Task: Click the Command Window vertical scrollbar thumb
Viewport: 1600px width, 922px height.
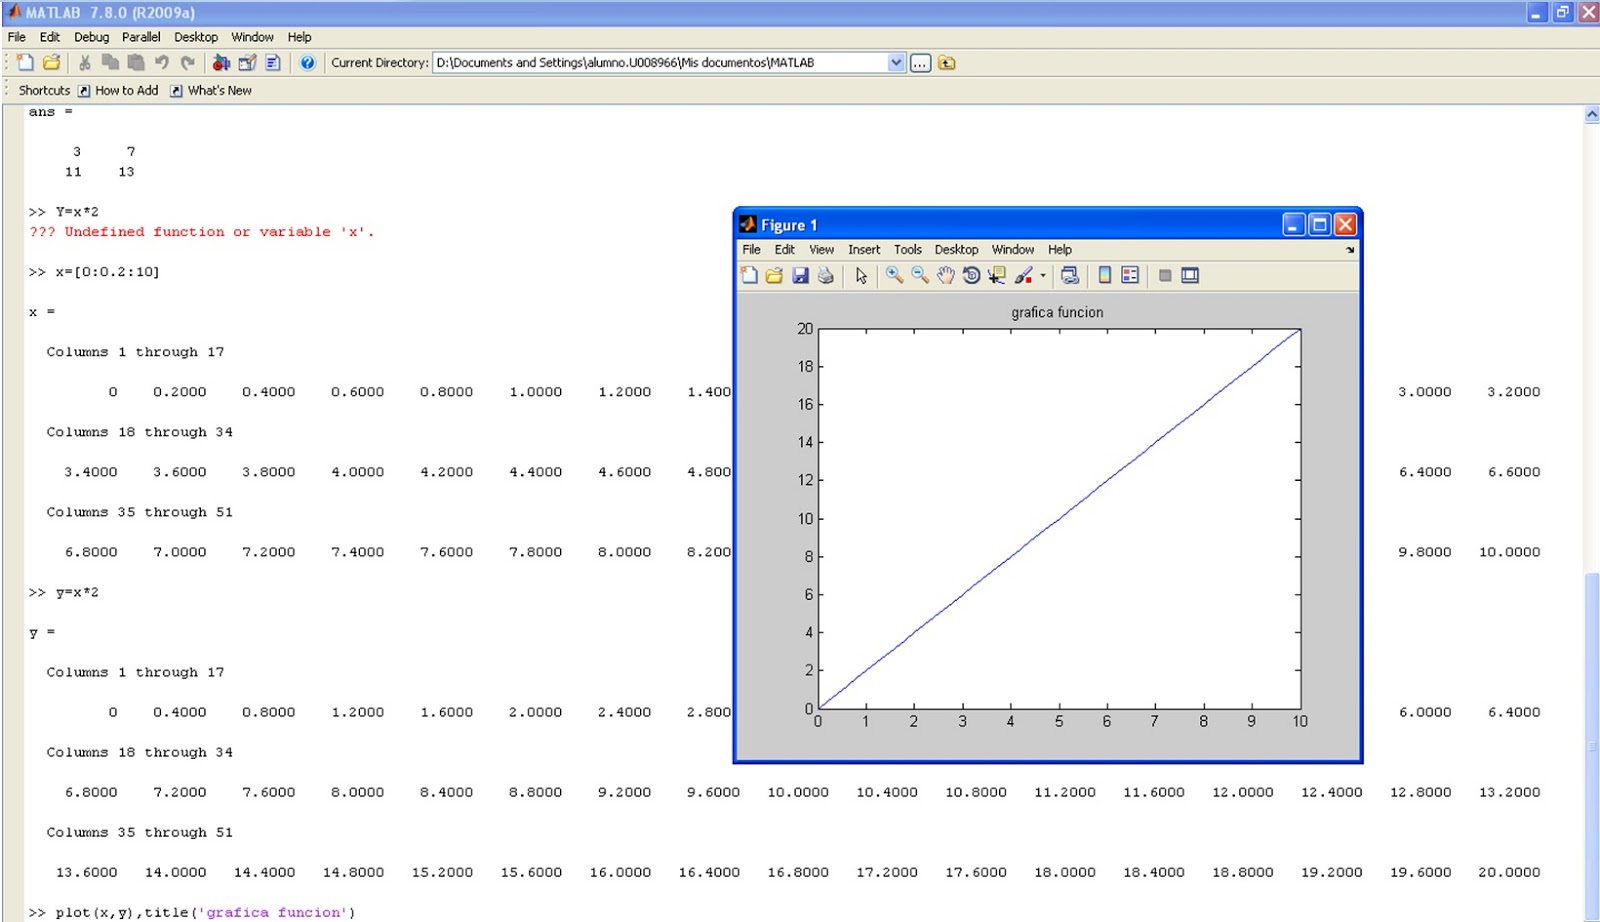Action: click(1591, 745)
